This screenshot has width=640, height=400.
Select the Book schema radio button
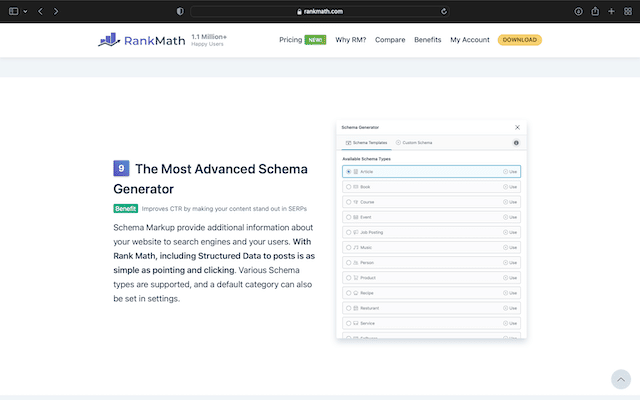[x=348, y=187]
